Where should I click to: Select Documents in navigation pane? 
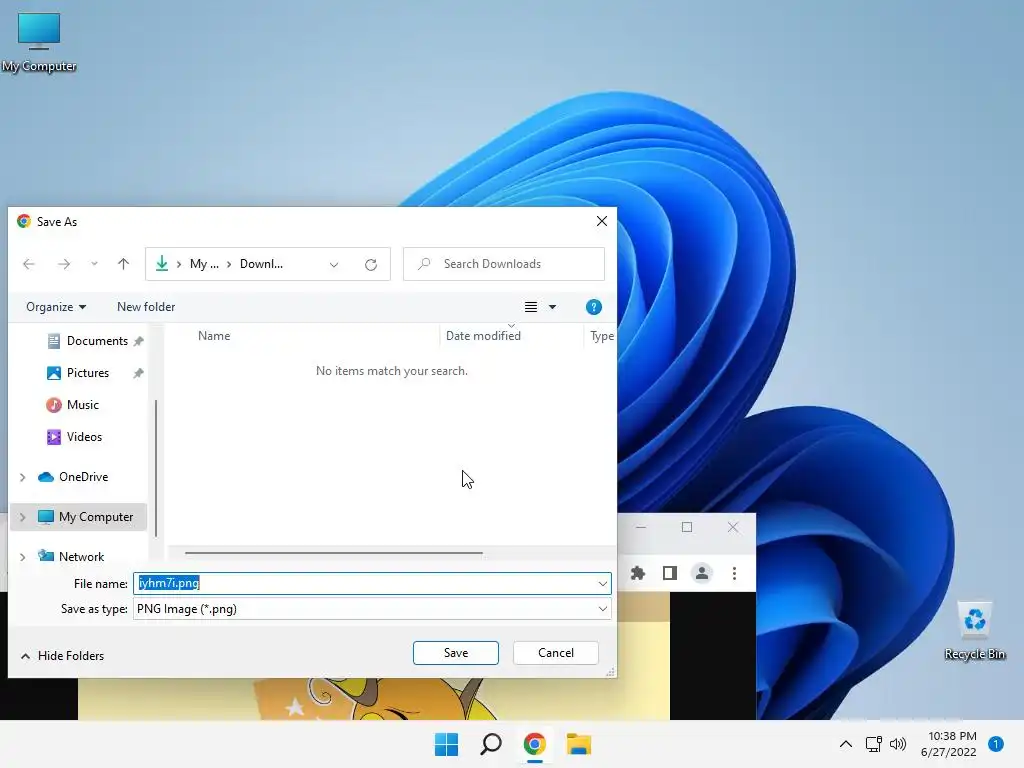(x=97, y=341)
